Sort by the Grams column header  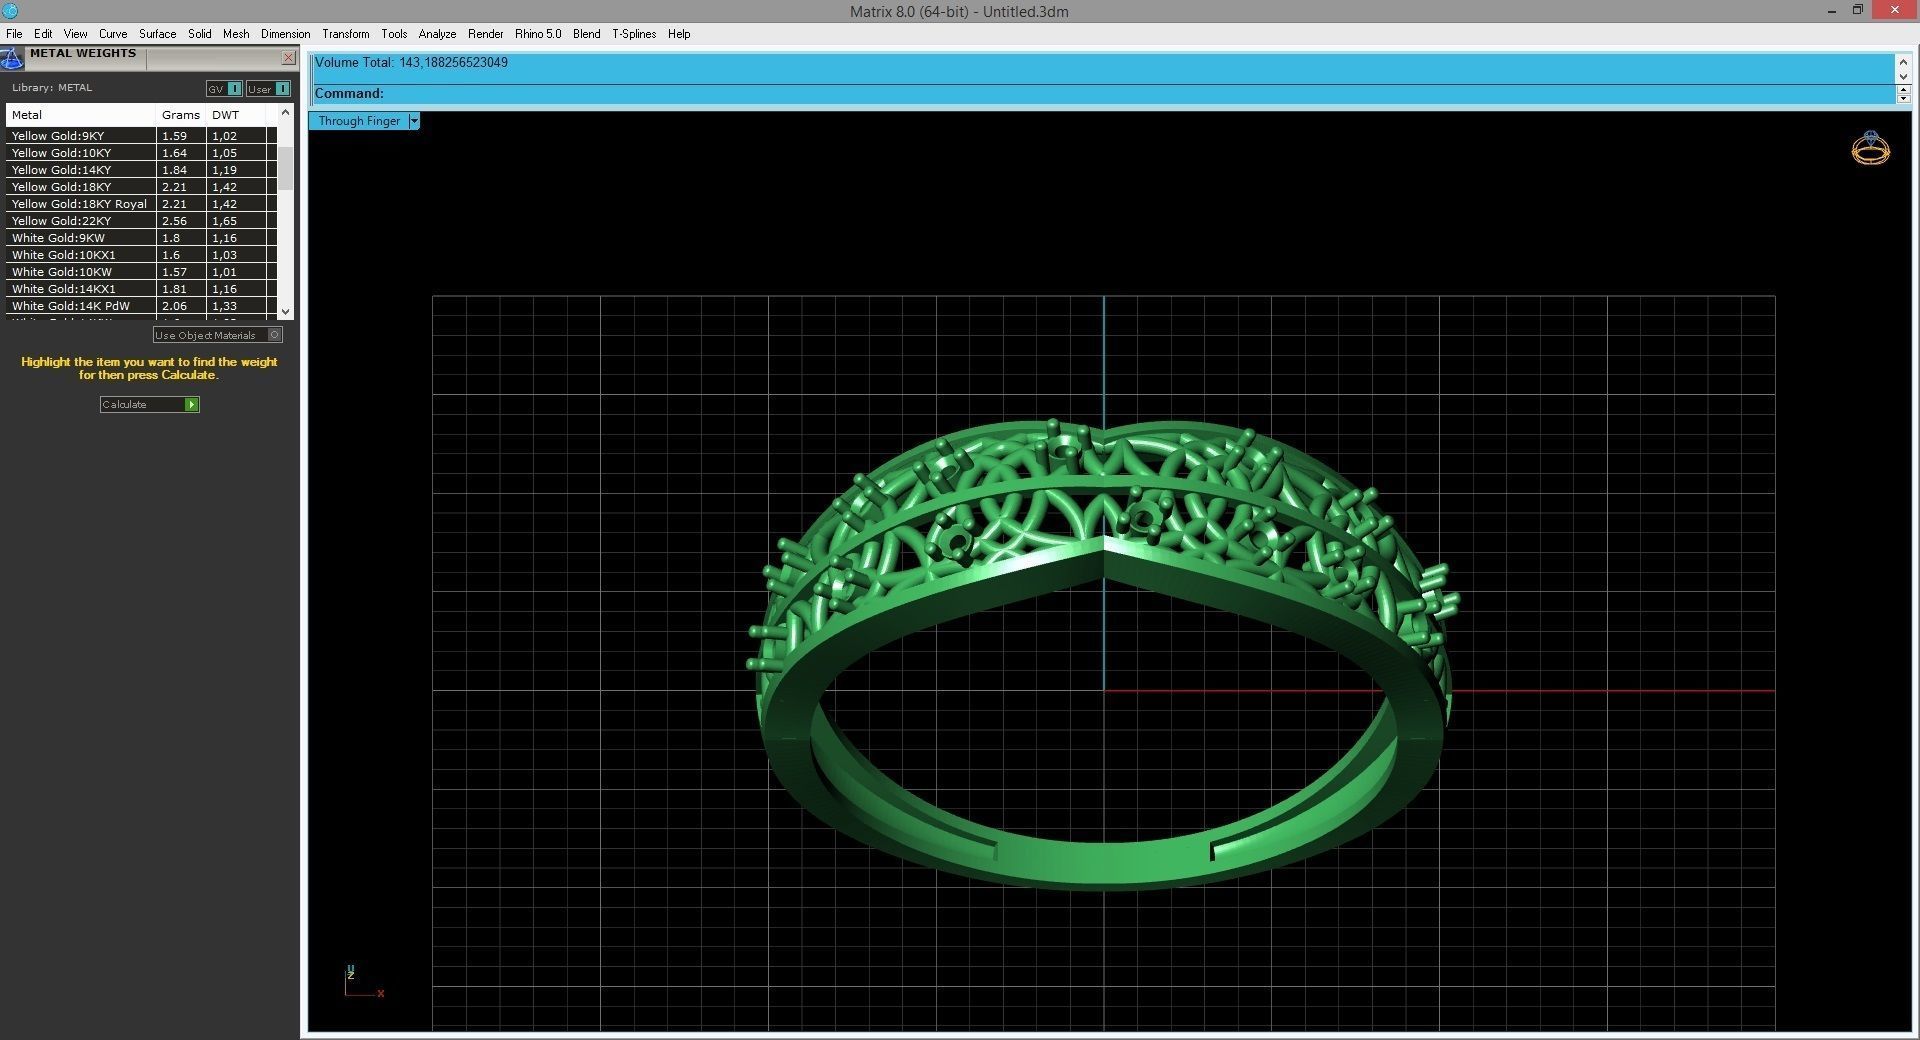click(x=181, y=115)
